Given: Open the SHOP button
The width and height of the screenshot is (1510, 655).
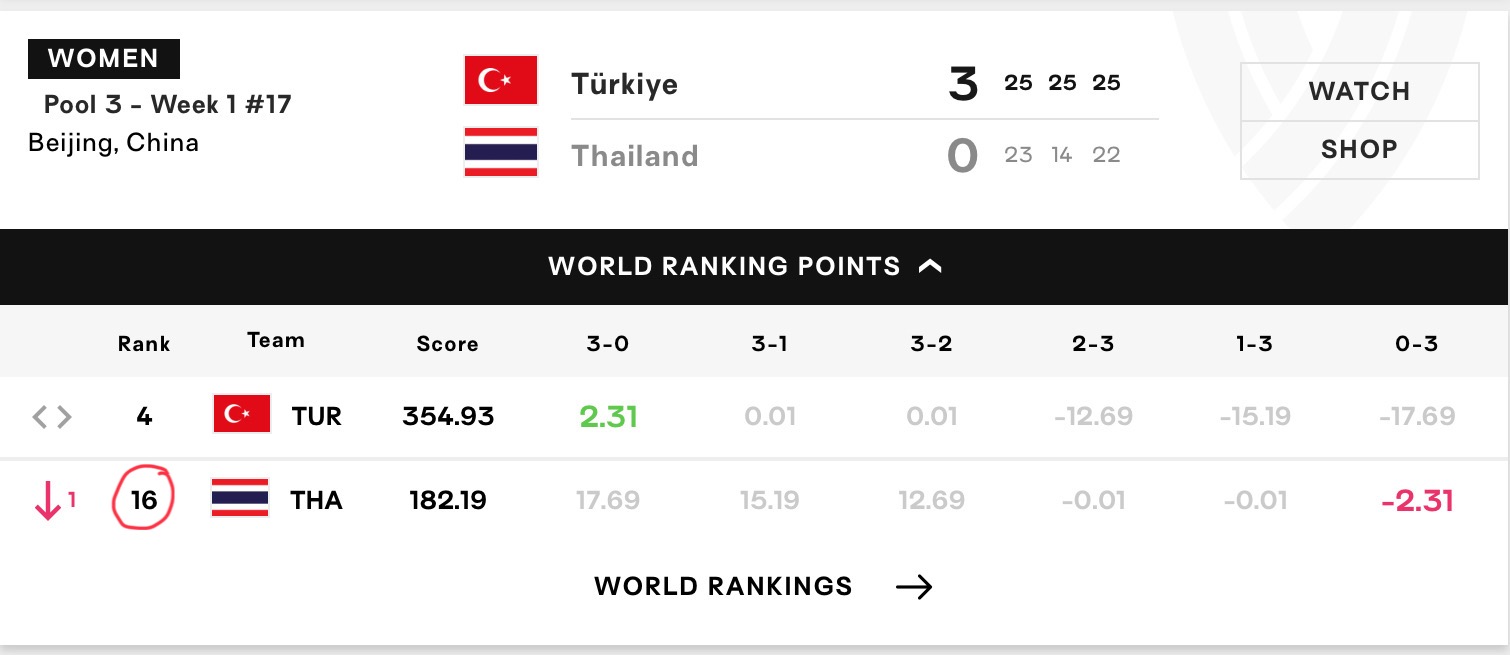Looking at the screenshot, I should pos(1360,150).
